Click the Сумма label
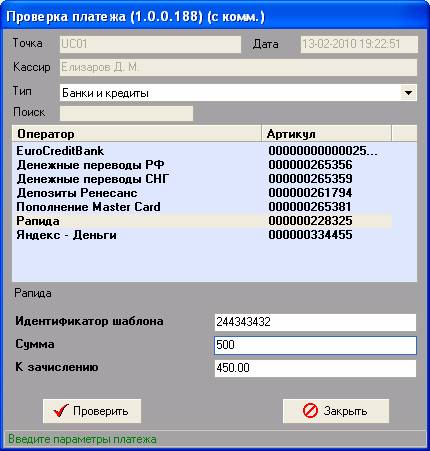 point(35,344)
